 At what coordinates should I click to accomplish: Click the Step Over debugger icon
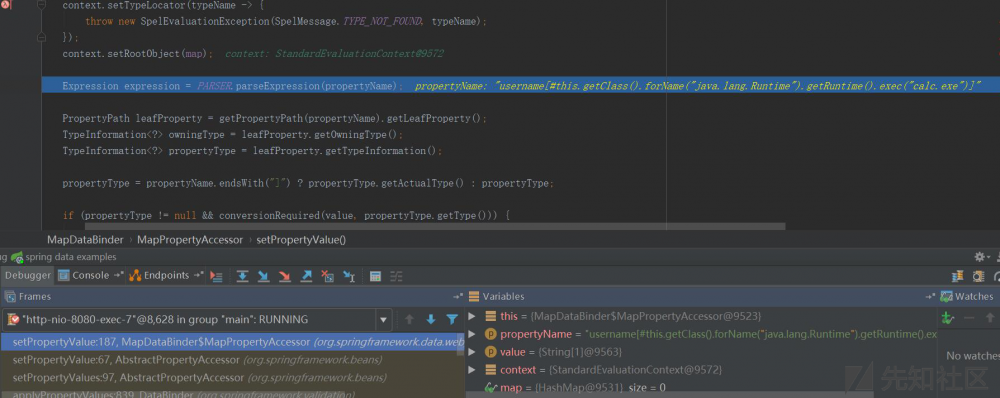click(x=242, y=276)
